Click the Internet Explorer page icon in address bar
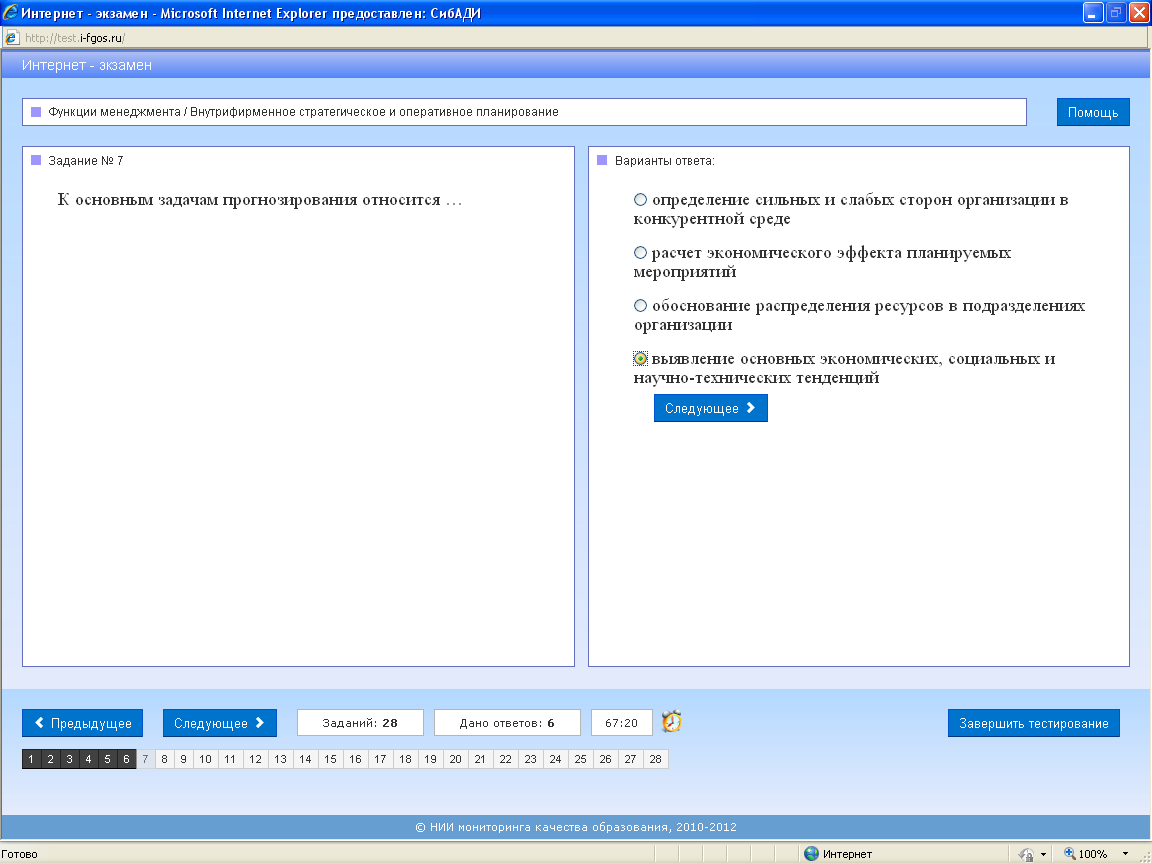 coord(12,37)
